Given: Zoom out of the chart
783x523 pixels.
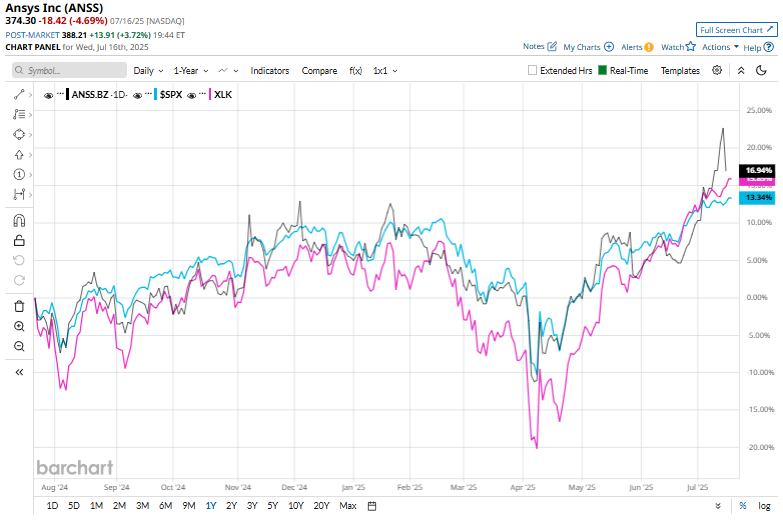Looking at the screenshot, I should tap(19, 346).
